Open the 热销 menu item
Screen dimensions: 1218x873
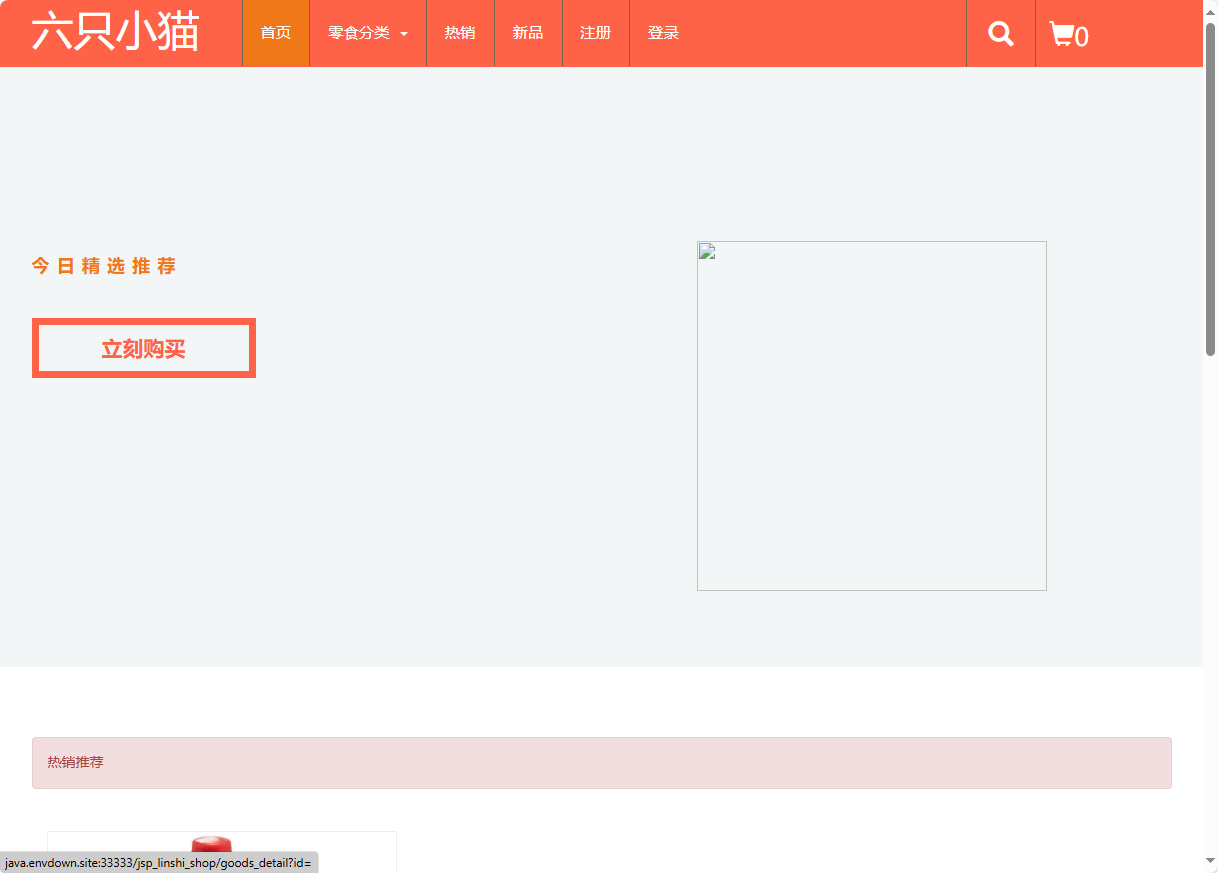tap(460, 33)
